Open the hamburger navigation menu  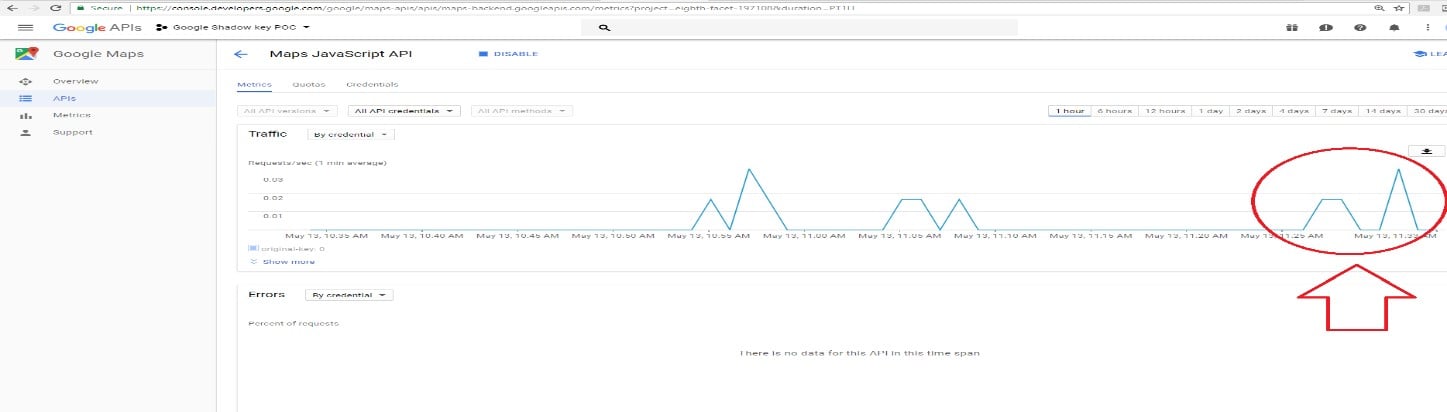25,28
